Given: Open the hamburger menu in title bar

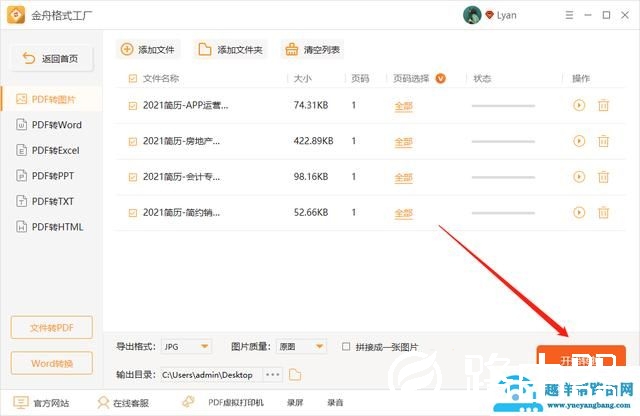Looking at the screenshot, I should coord(569,16).
